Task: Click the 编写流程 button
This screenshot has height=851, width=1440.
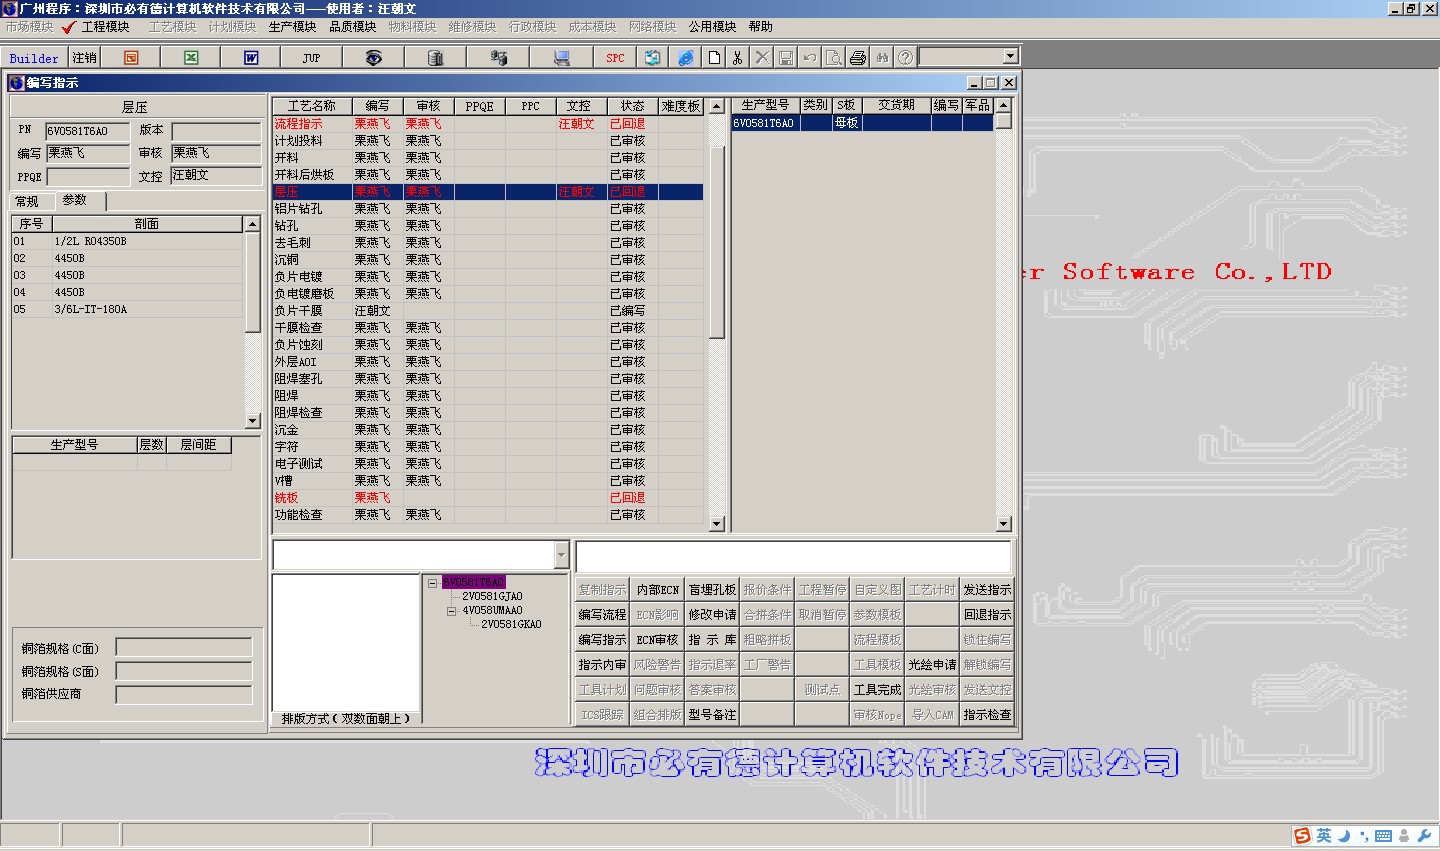Action: (x=602, y=615)
